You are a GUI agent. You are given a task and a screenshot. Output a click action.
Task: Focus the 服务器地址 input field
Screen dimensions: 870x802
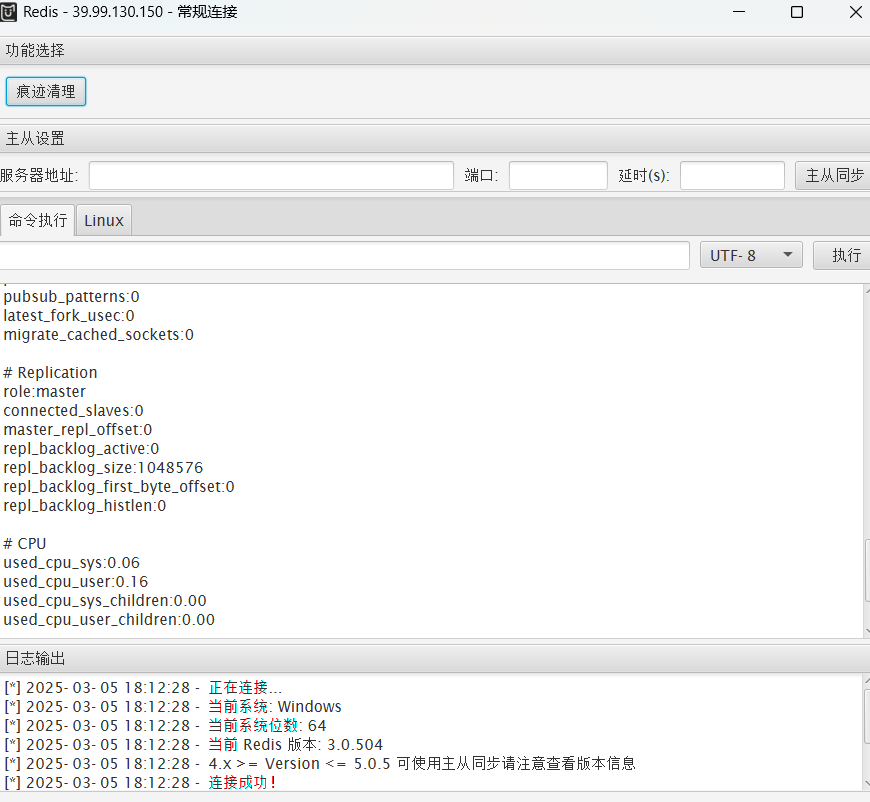pyautogui.click(x=271, y=176)
